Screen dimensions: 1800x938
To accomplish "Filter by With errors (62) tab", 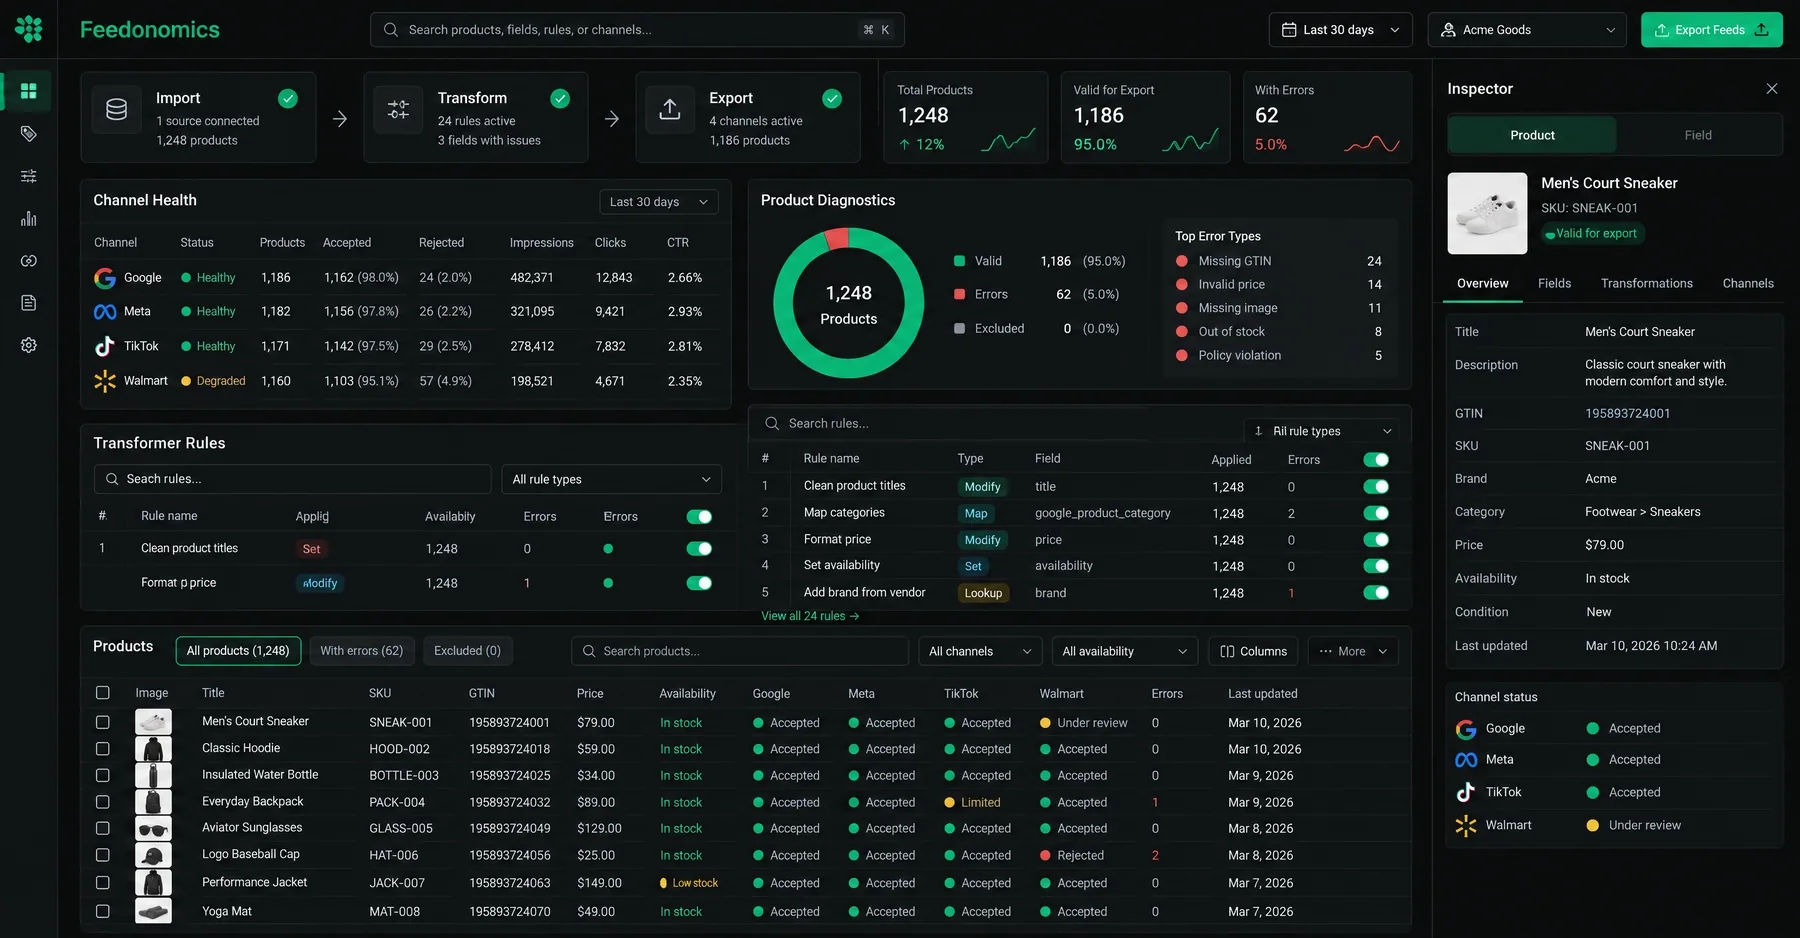I will [362, 651].
